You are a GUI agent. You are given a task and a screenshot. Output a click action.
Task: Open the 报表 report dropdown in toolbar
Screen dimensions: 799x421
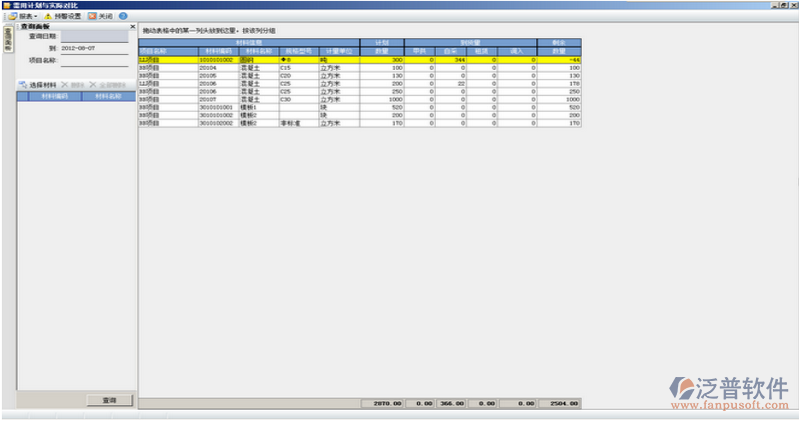[22, 17]
